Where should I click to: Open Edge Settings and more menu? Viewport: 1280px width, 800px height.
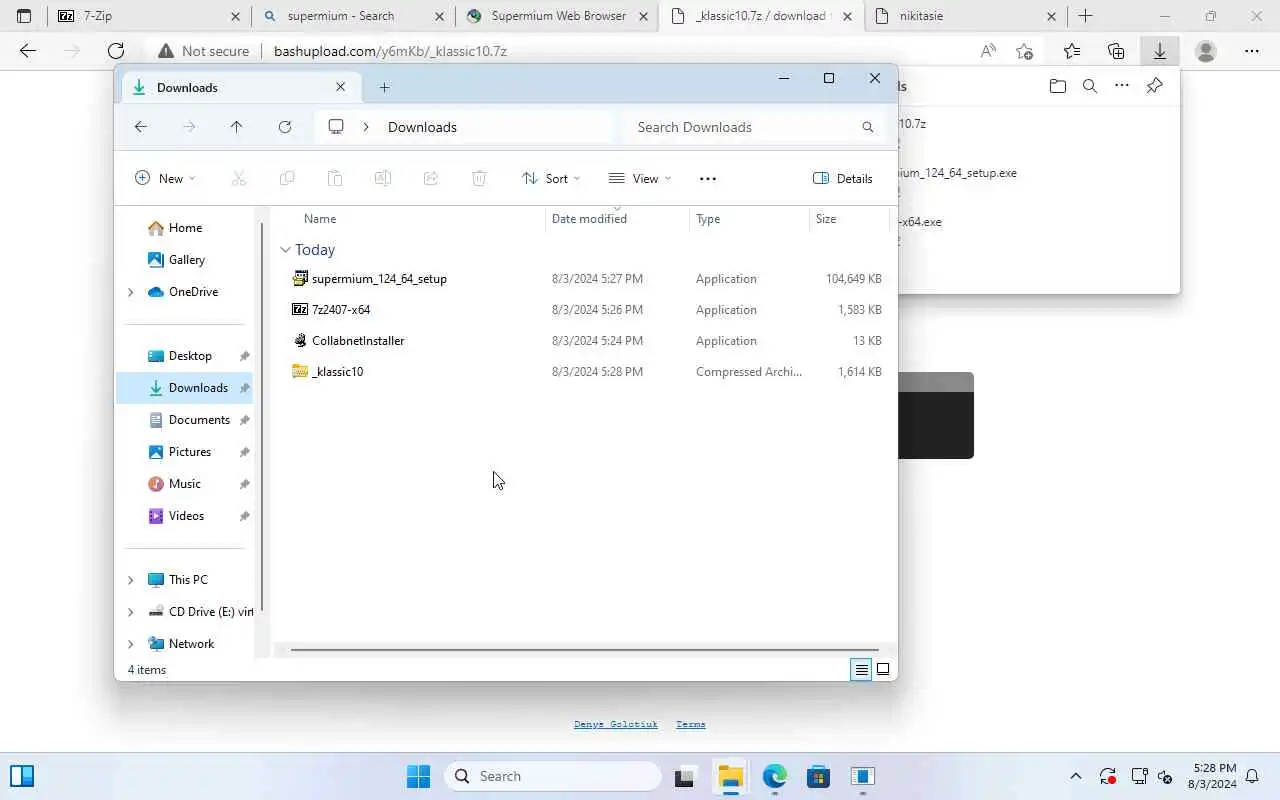pos(1252,51)
